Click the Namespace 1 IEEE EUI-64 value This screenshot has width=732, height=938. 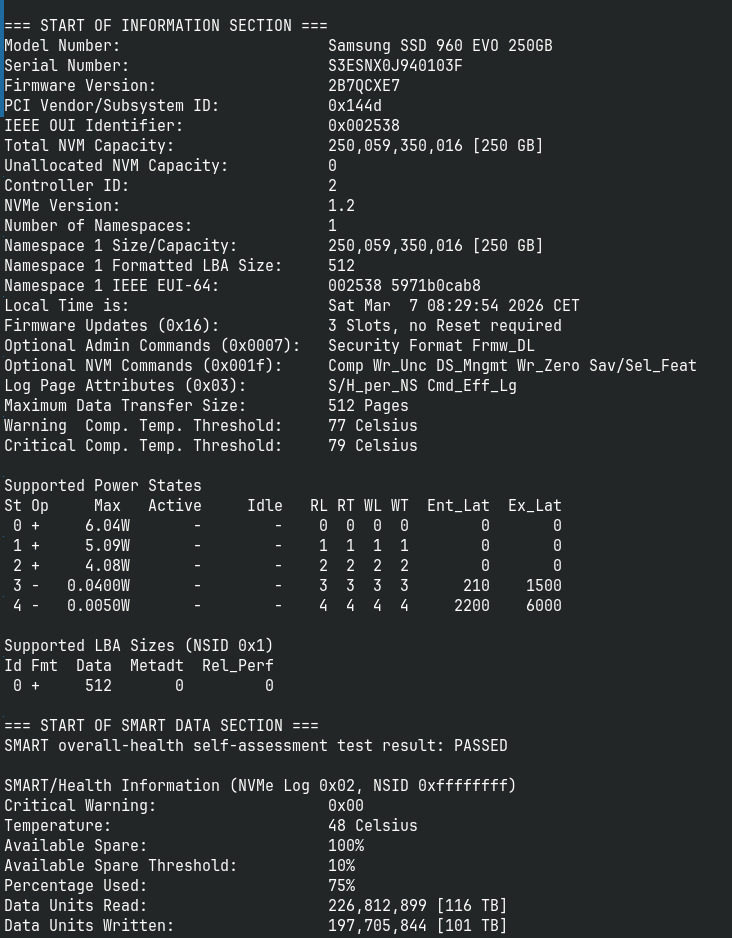click(404, 286)
